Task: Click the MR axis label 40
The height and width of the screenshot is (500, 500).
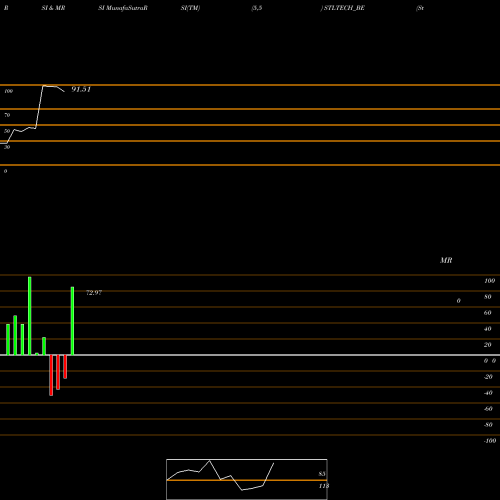Action: 488,329
